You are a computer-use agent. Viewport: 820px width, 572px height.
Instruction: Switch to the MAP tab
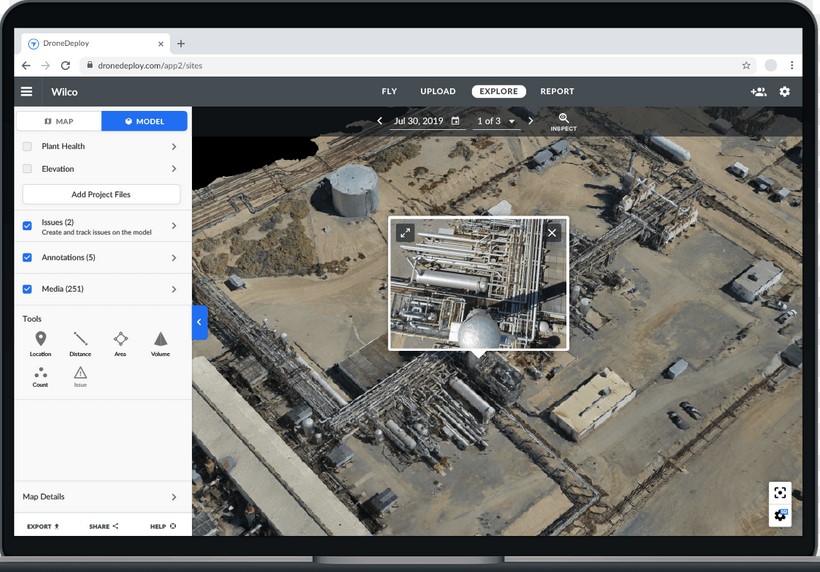pyautogui.click(x=59, y=121)
